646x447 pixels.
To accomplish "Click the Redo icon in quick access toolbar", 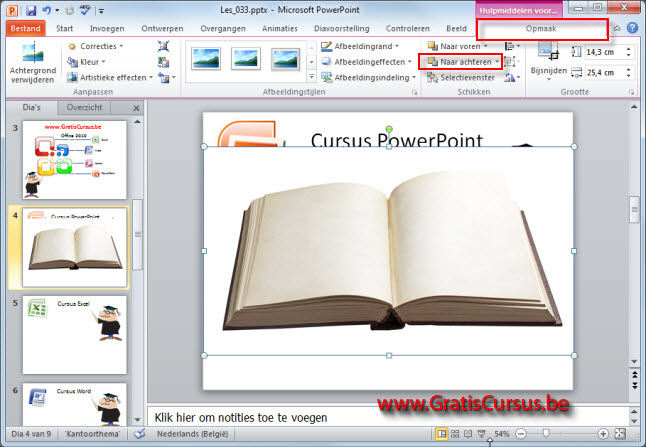I will 70,10.
